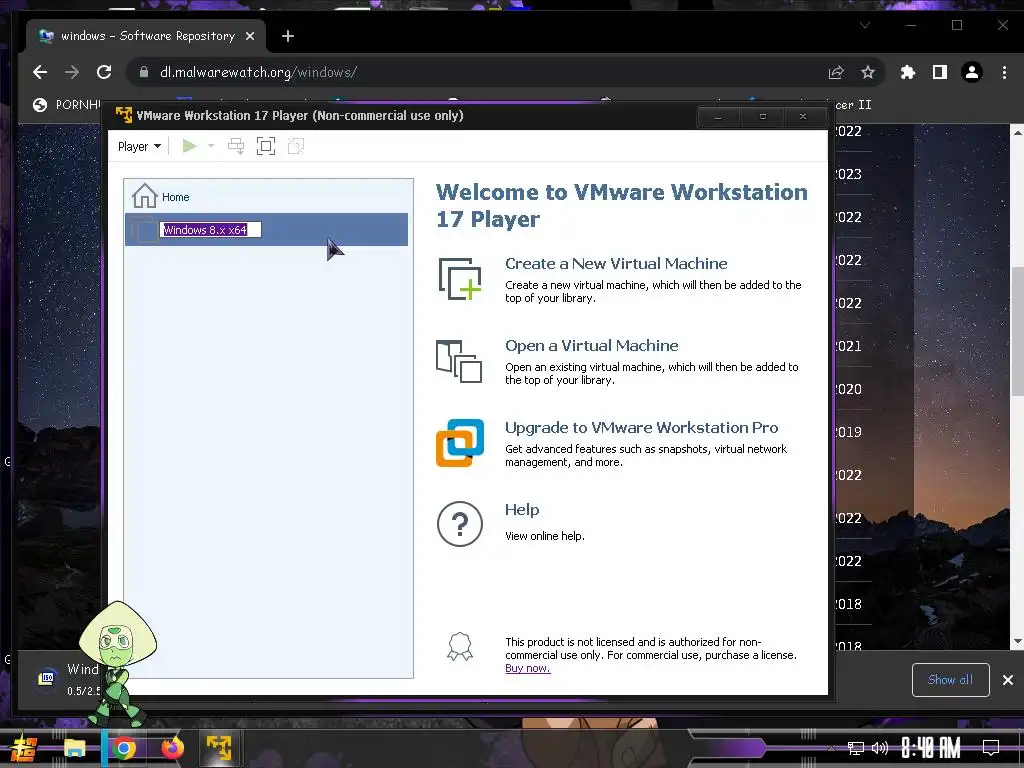Select Home in the VMware library
The width and height of the screenshot is (1024, 768).
(x=266, y=196)
